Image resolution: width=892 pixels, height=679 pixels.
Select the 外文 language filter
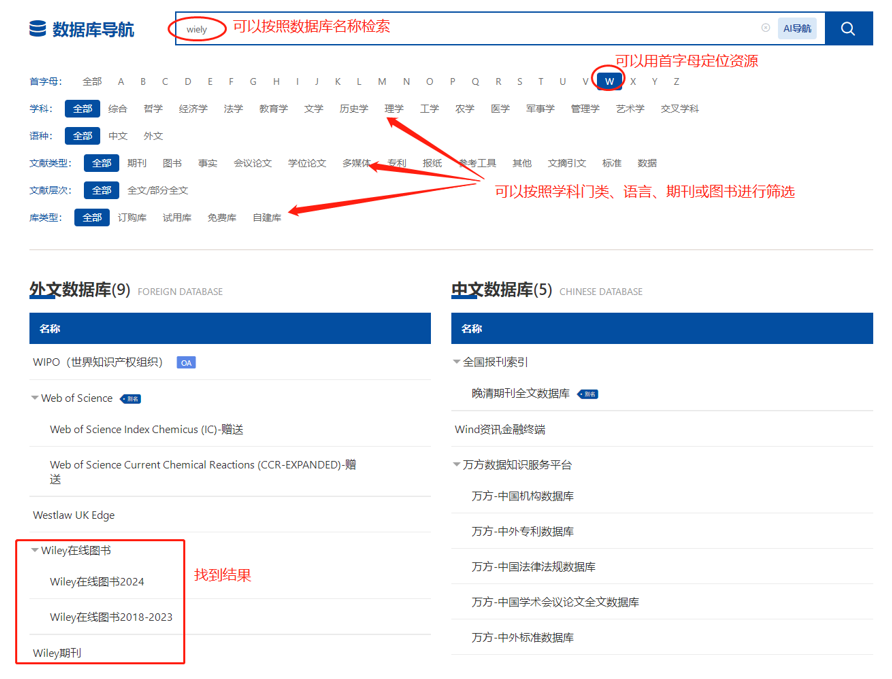coord(153,136)
